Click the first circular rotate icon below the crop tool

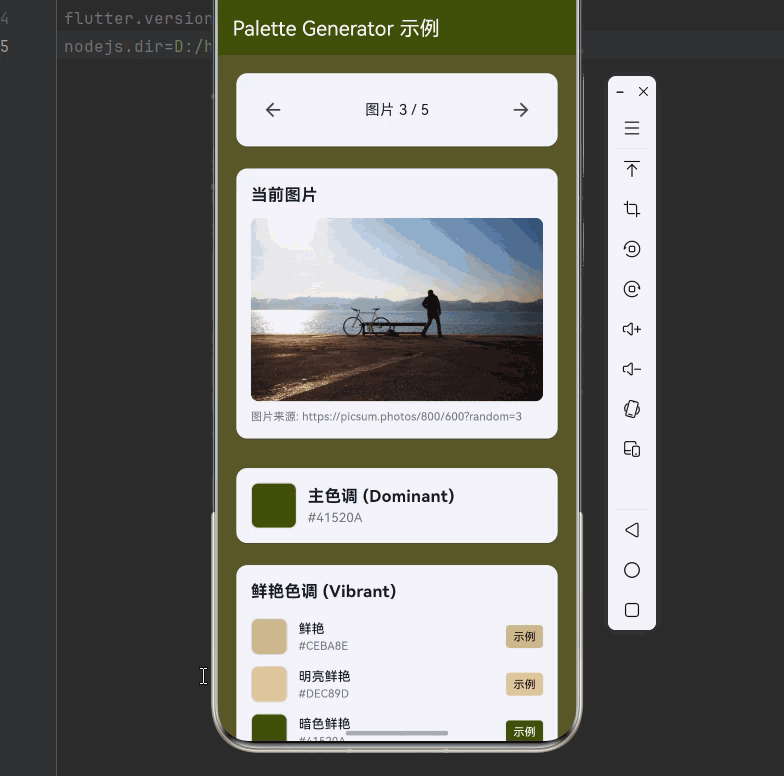click(x=632, y=248)
